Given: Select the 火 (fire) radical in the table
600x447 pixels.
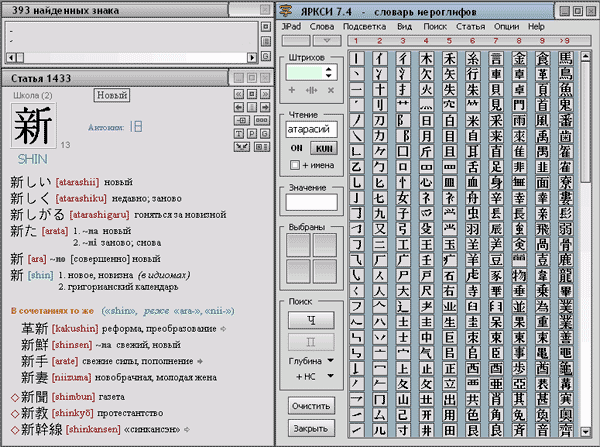Looking at the screenshot, I should (426, 90).
